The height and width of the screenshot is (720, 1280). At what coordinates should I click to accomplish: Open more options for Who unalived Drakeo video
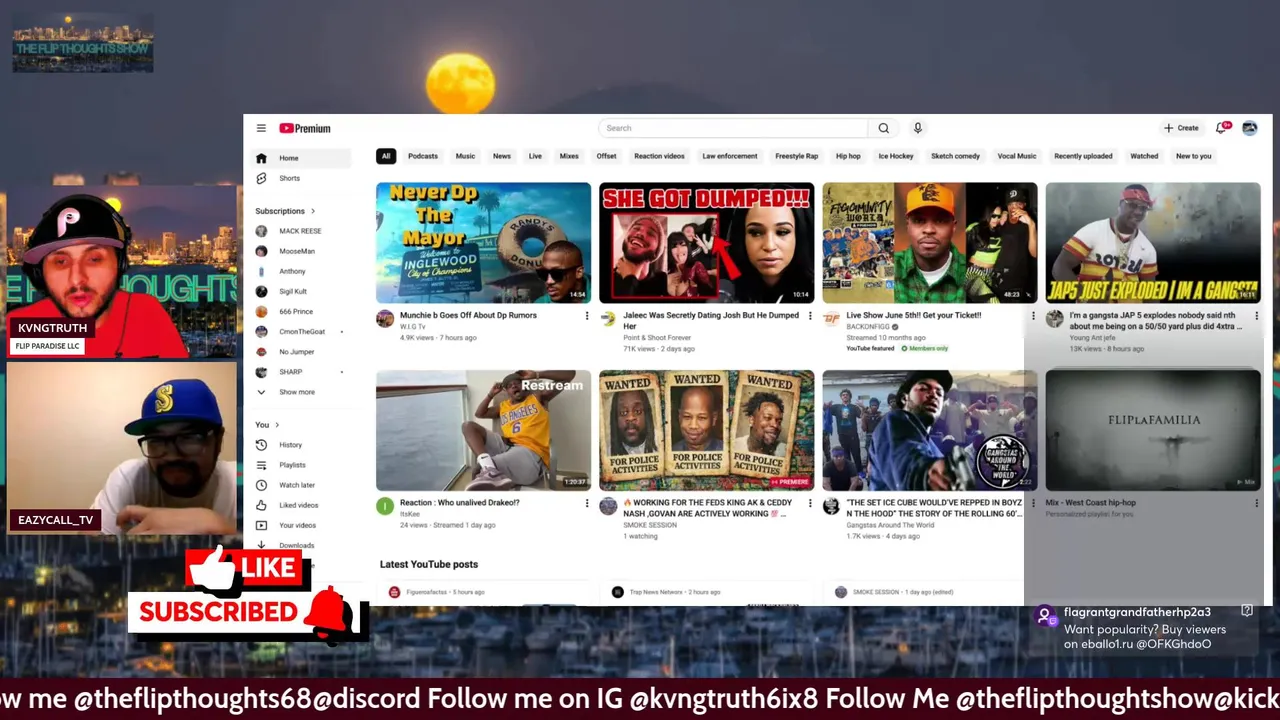coord(587,503)
